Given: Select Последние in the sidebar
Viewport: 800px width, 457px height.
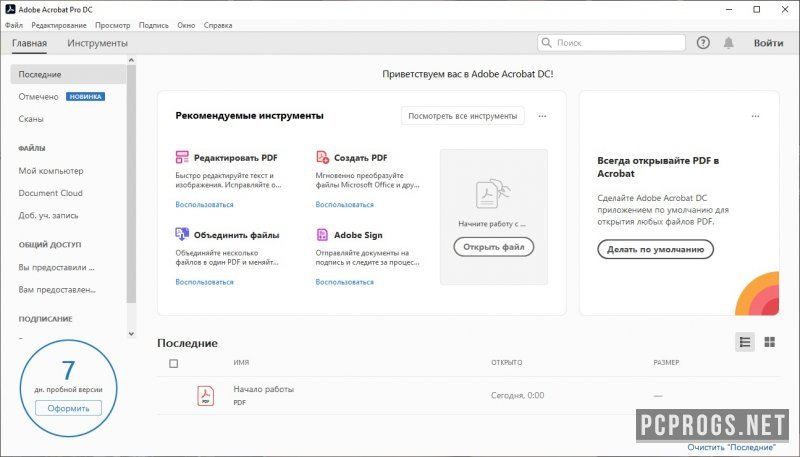Looking at the screenshot, I should [68, 74].
